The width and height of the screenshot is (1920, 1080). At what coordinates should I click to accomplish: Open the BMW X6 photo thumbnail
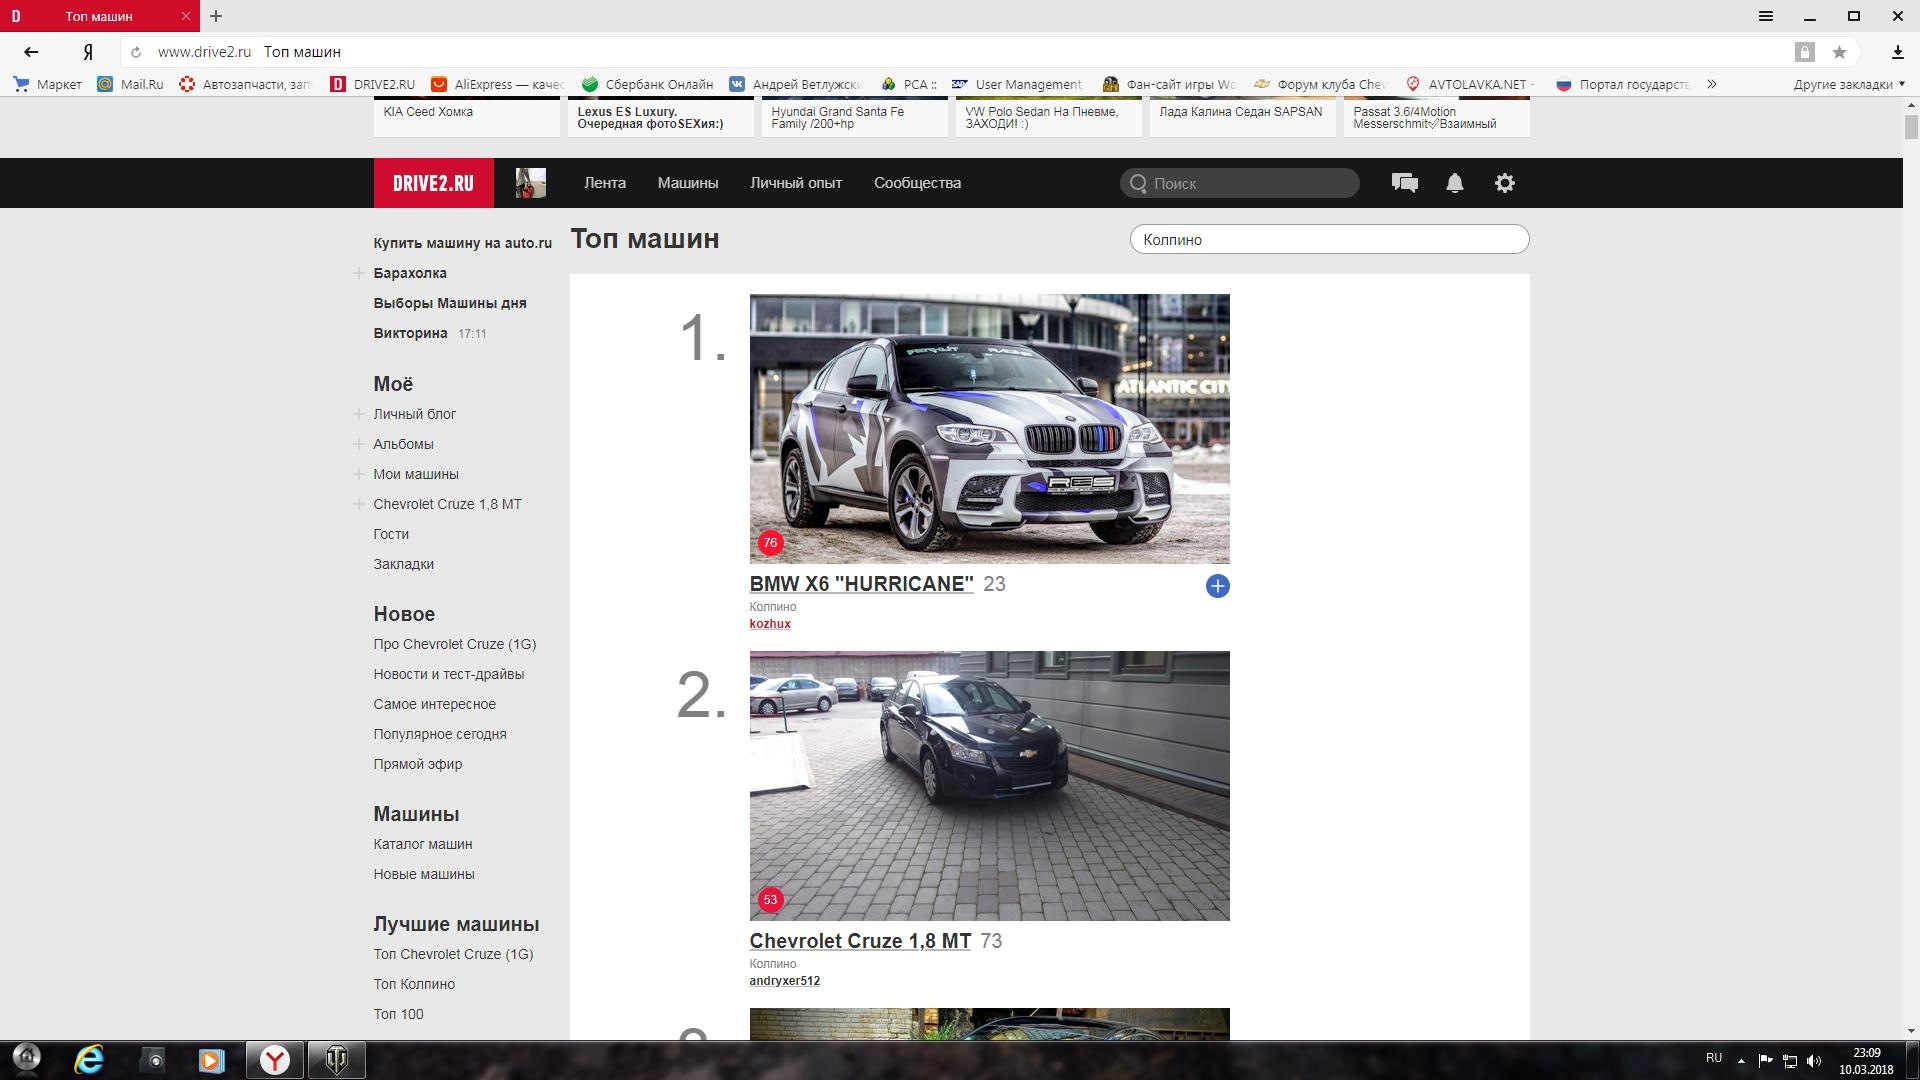[x=990, y=429]
